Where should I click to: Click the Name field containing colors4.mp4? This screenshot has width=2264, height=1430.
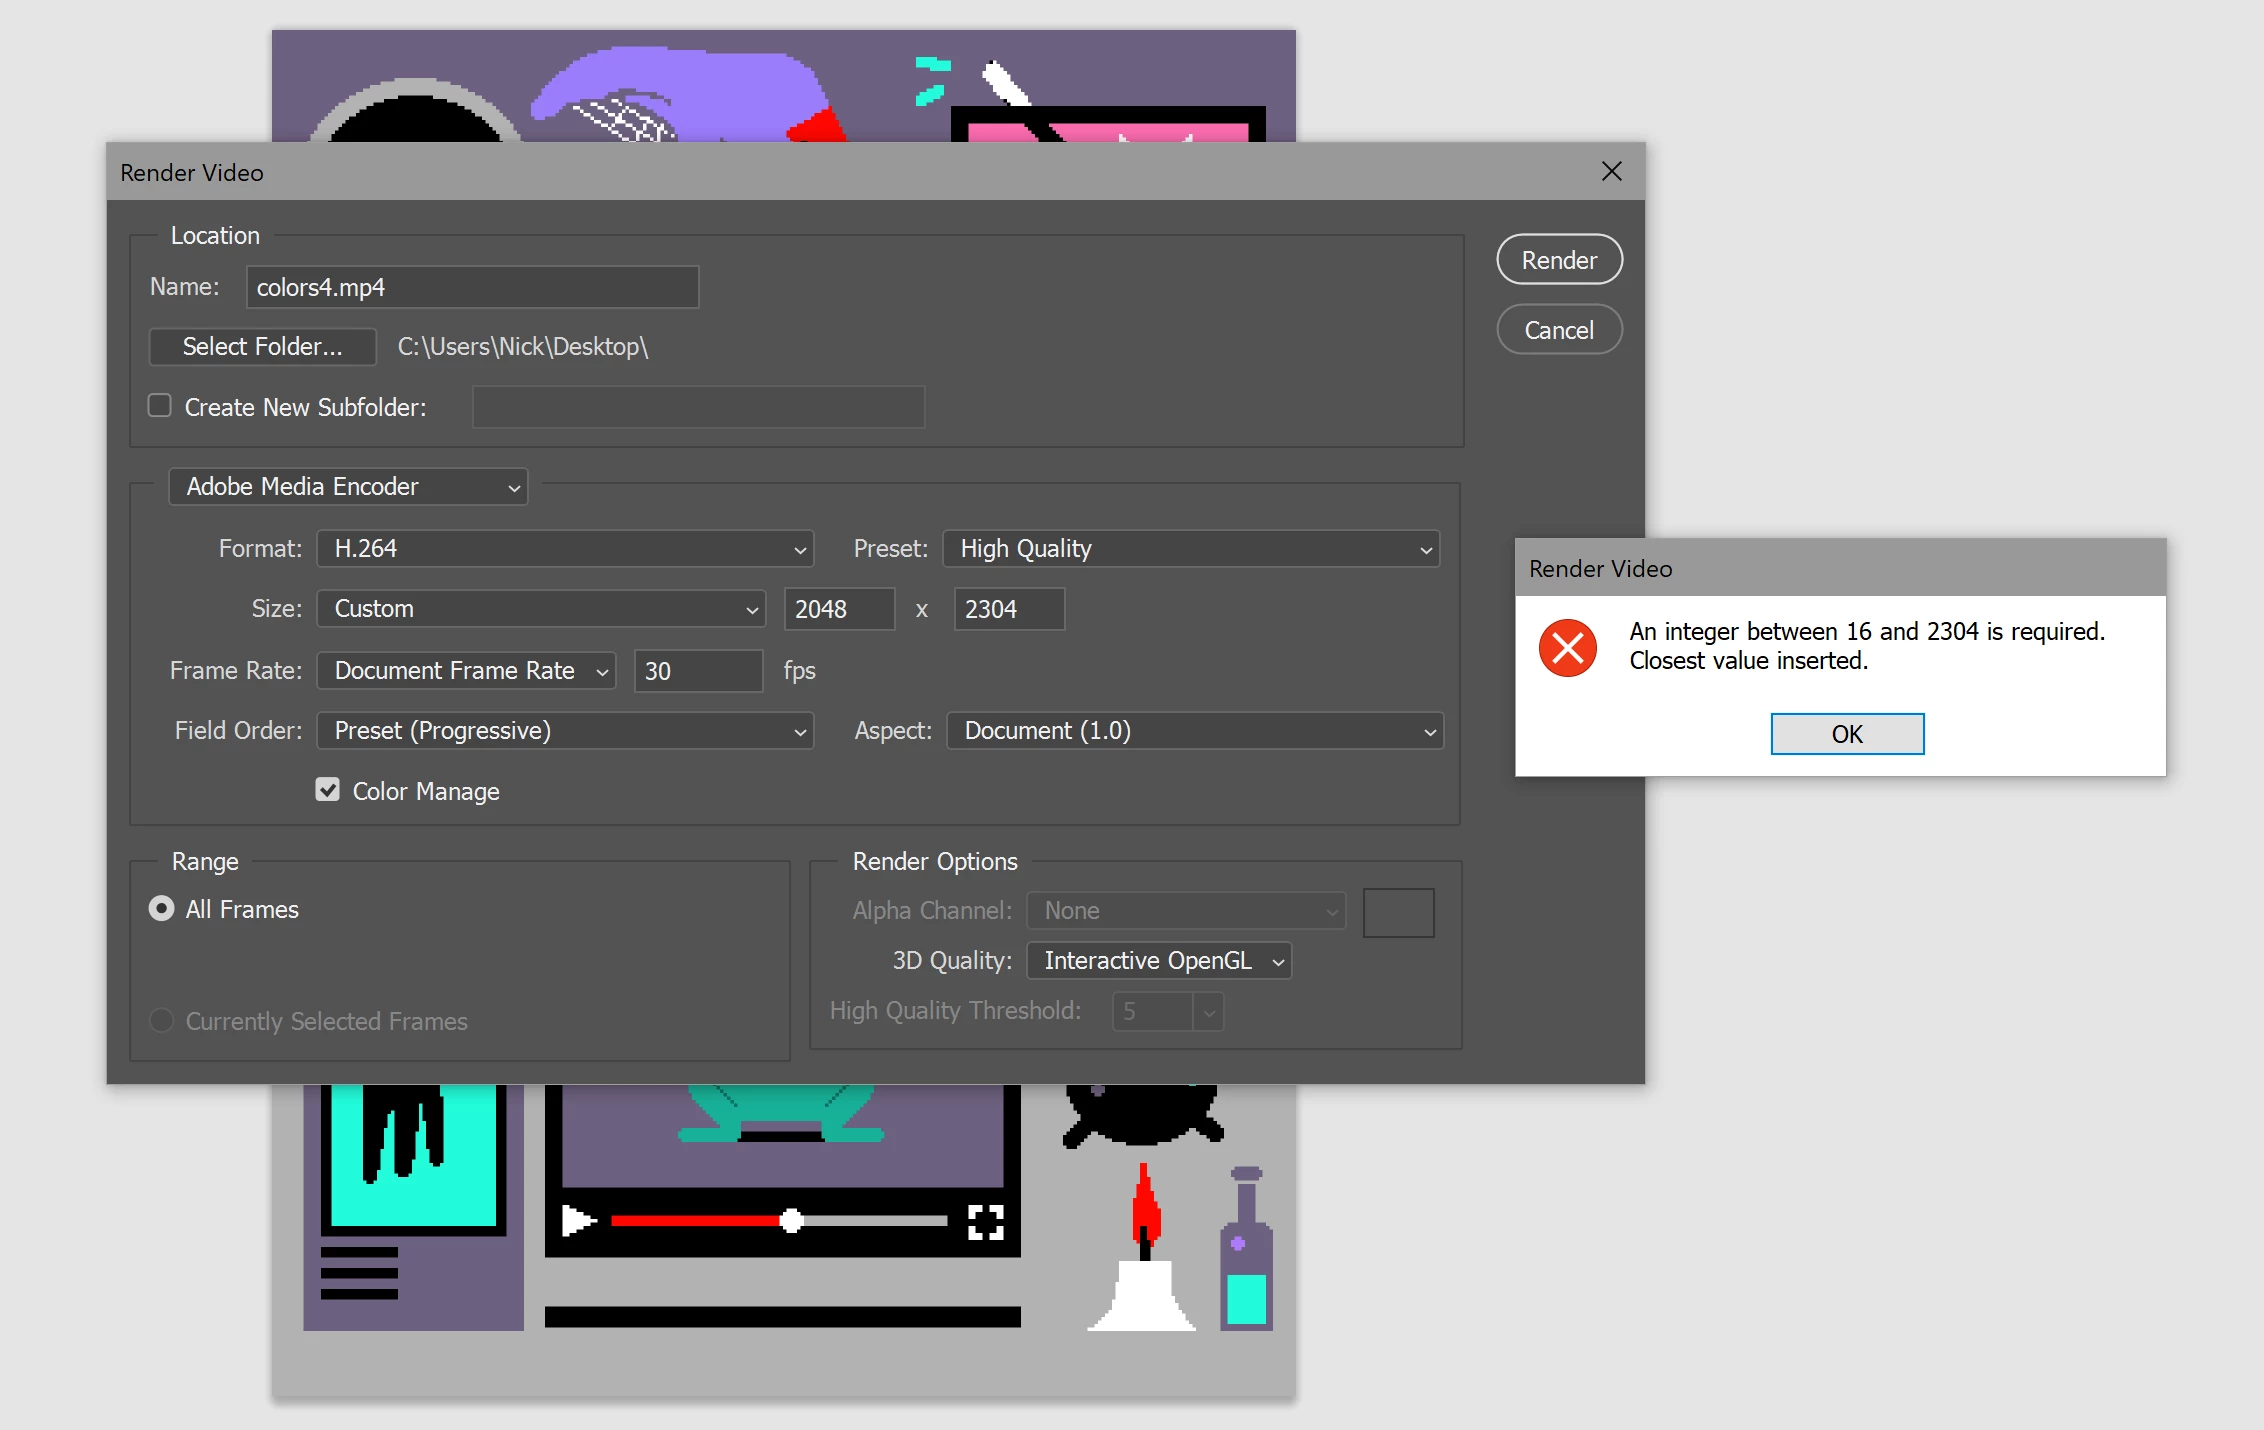472,287
